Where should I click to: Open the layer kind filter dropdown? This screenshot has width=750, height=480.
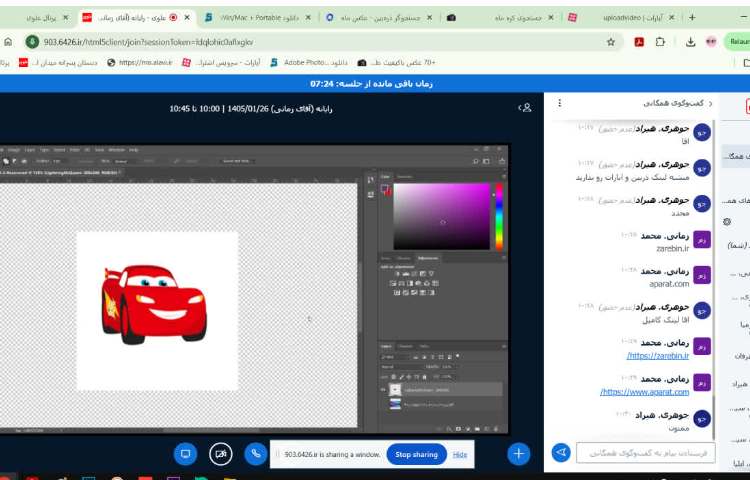[x=395, y=357]
